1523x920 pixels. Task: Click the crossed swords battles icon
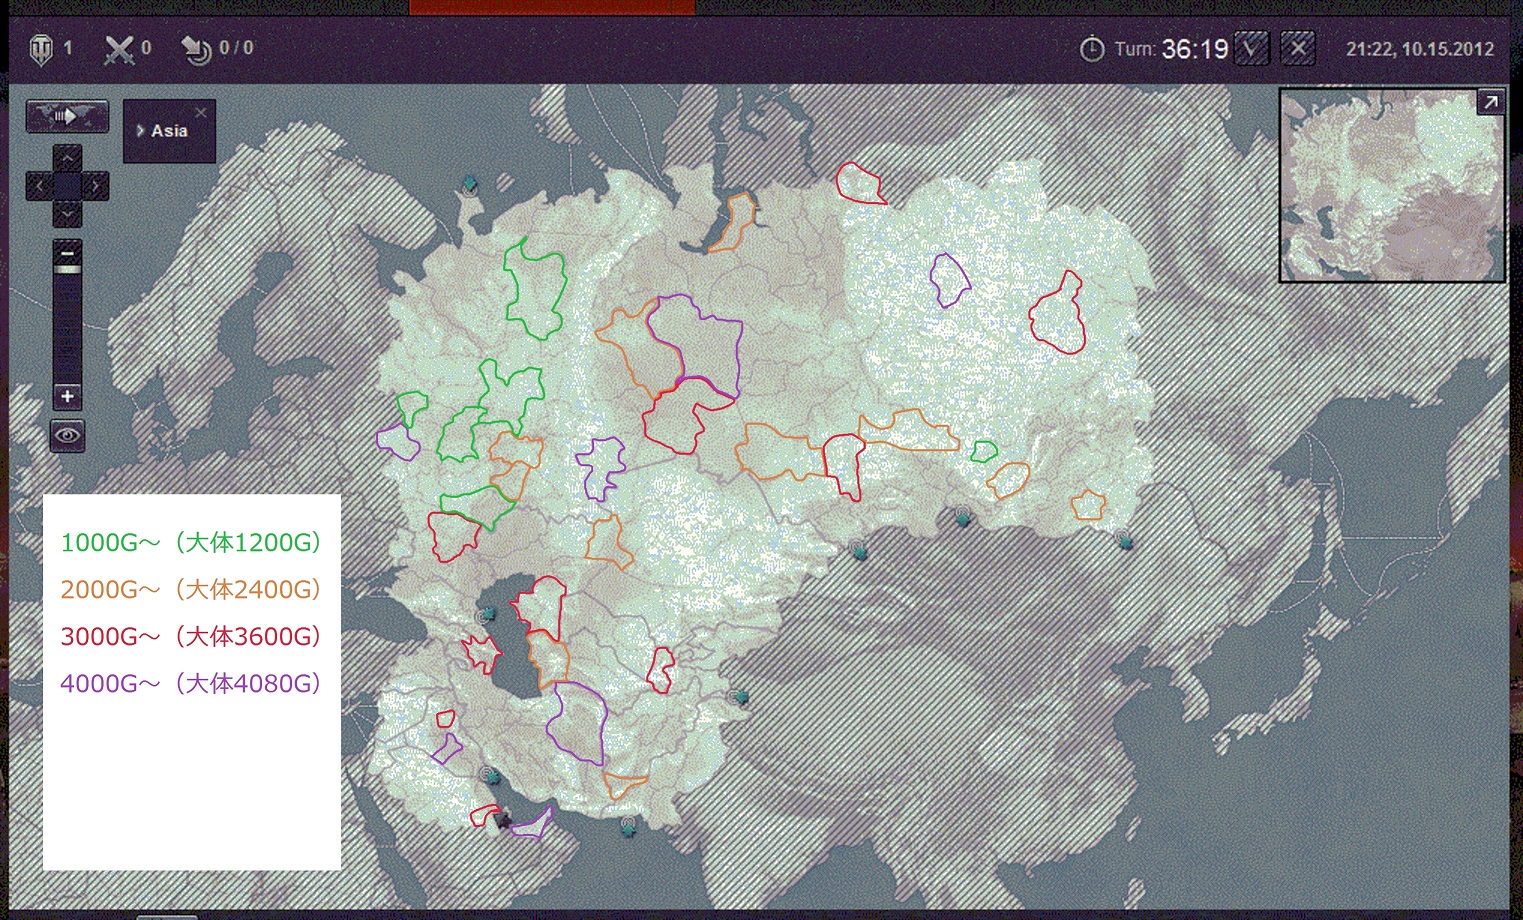point(119,50)
